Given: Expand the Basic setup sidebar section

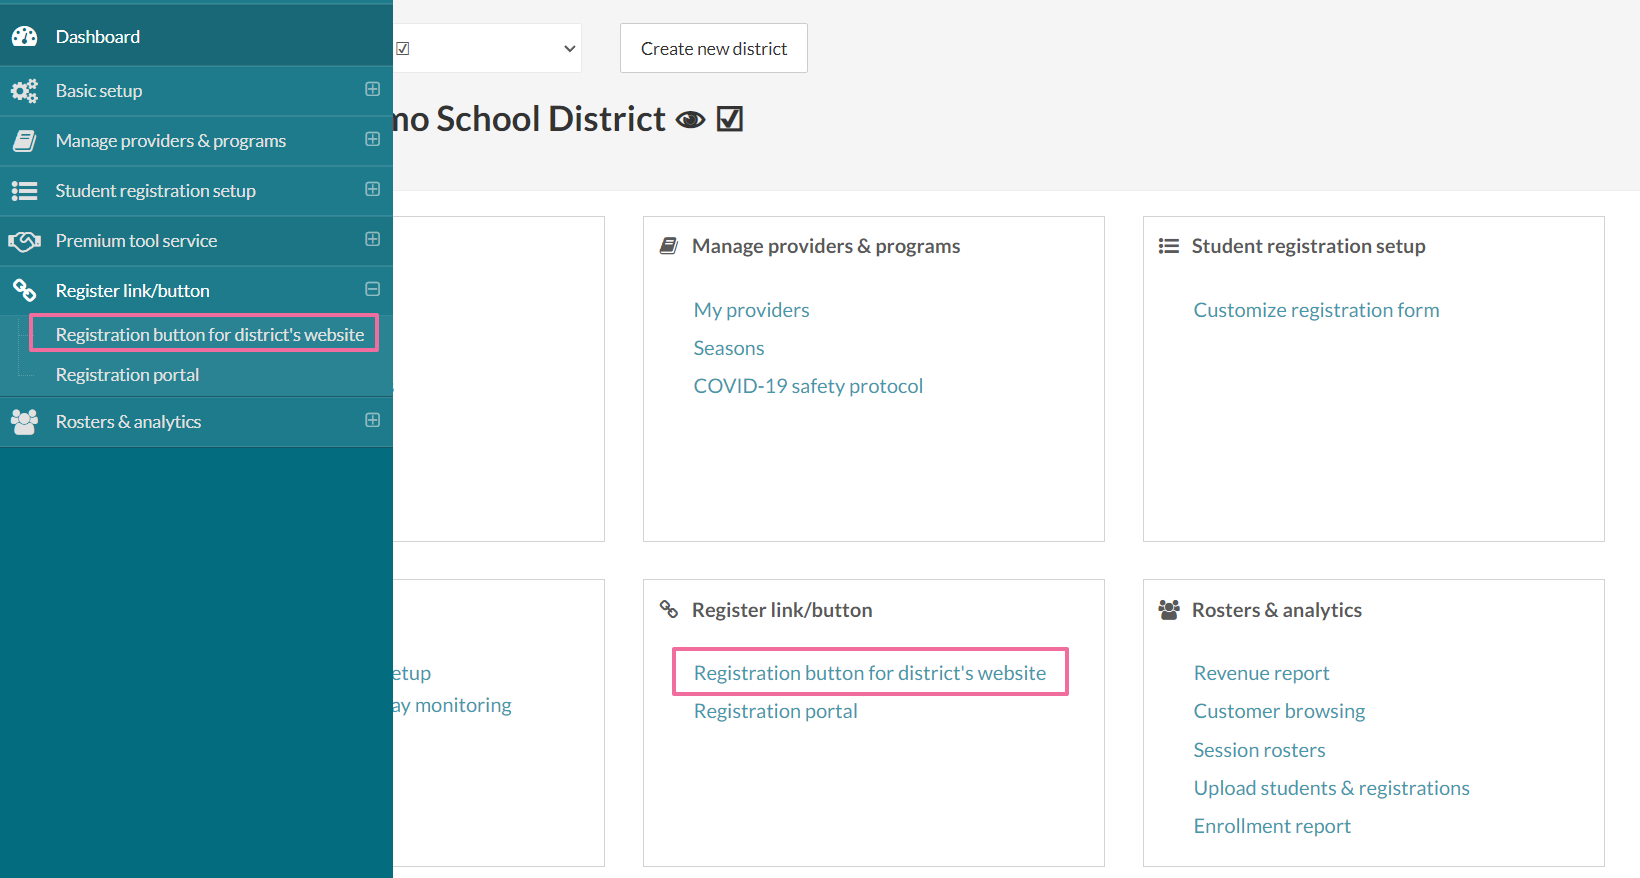Looking at the screenshot, I should tap(372, 89).
